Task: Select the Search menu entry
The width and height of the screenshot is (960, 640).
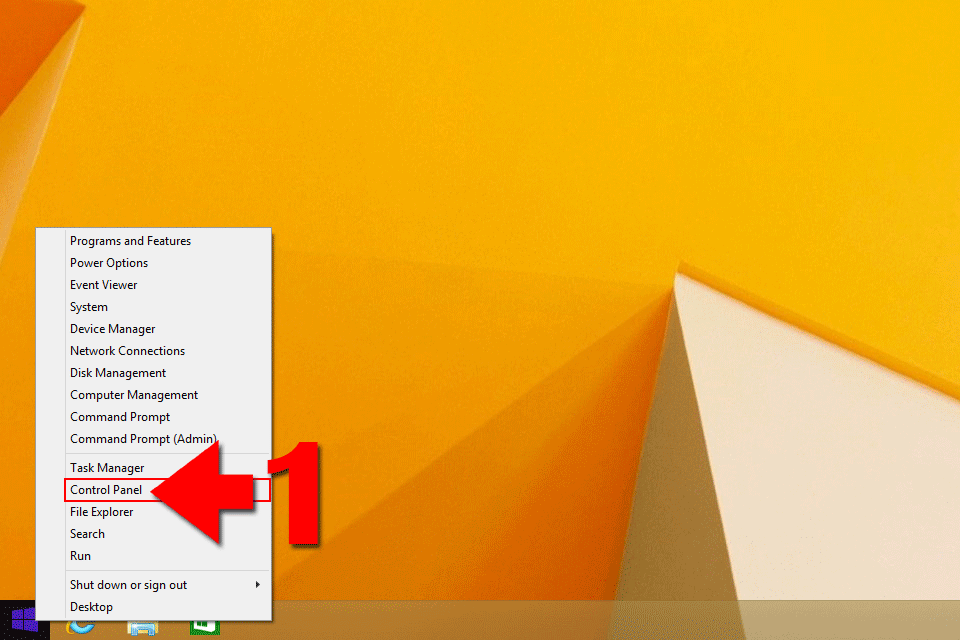Action: [x=88, y=534]
